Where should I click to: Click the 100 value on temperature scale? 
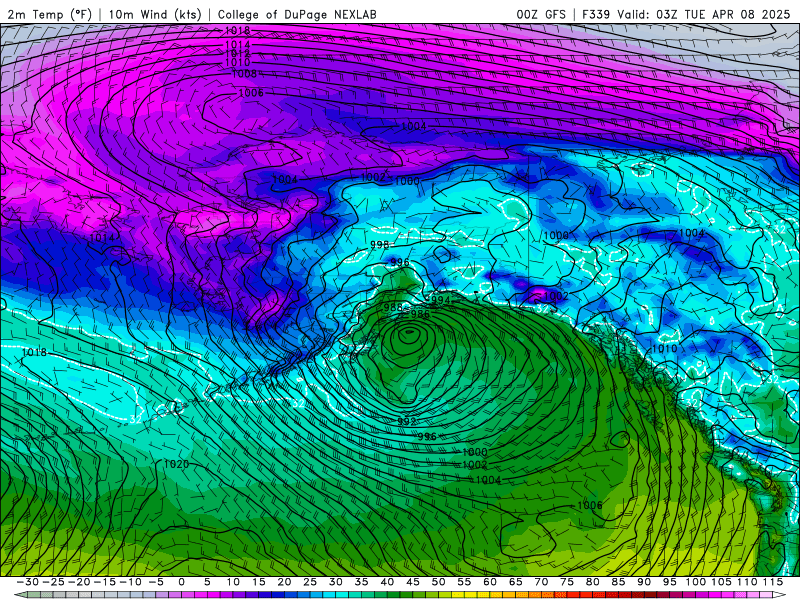(695, 582)
